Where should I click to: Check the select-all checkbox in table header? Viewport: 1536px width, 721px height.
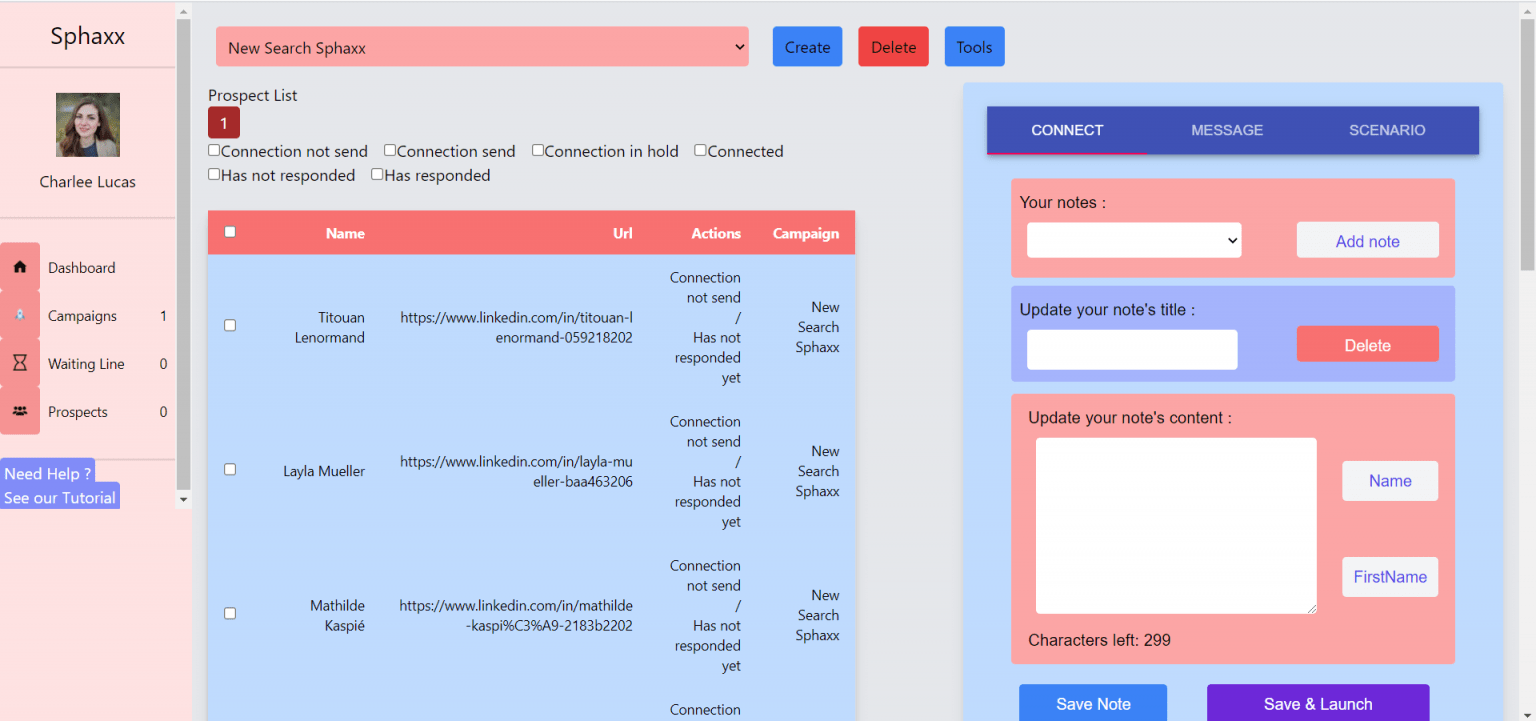(x=230, y=232)
